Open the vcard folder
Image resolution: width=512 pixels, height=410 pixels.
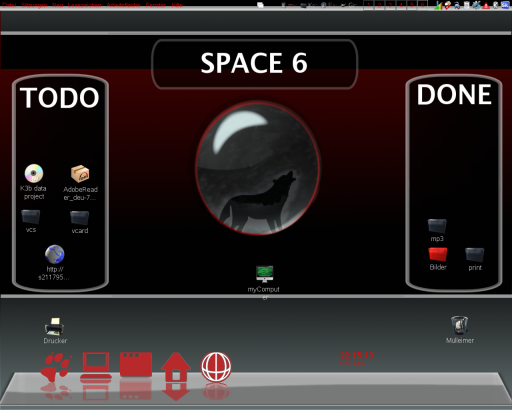[x=79, y=218]
